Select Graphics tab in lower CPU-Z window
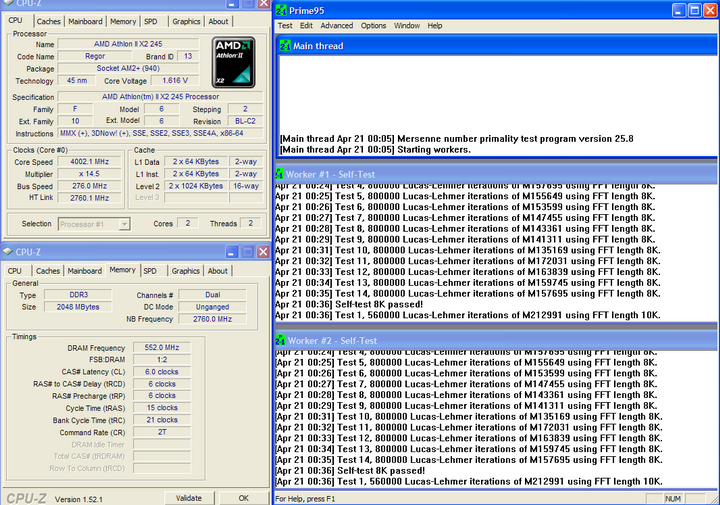Image resolution: width=720 pixels, height=505 pixels. [186, 271]
